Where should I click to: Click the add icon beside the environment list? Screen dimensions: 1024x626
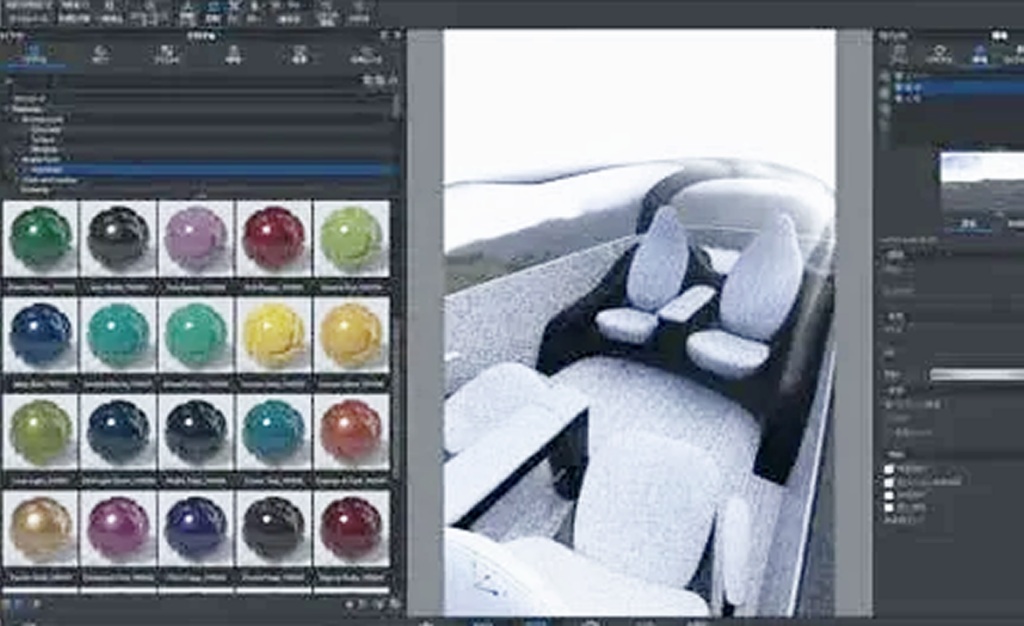click(884, 77)
